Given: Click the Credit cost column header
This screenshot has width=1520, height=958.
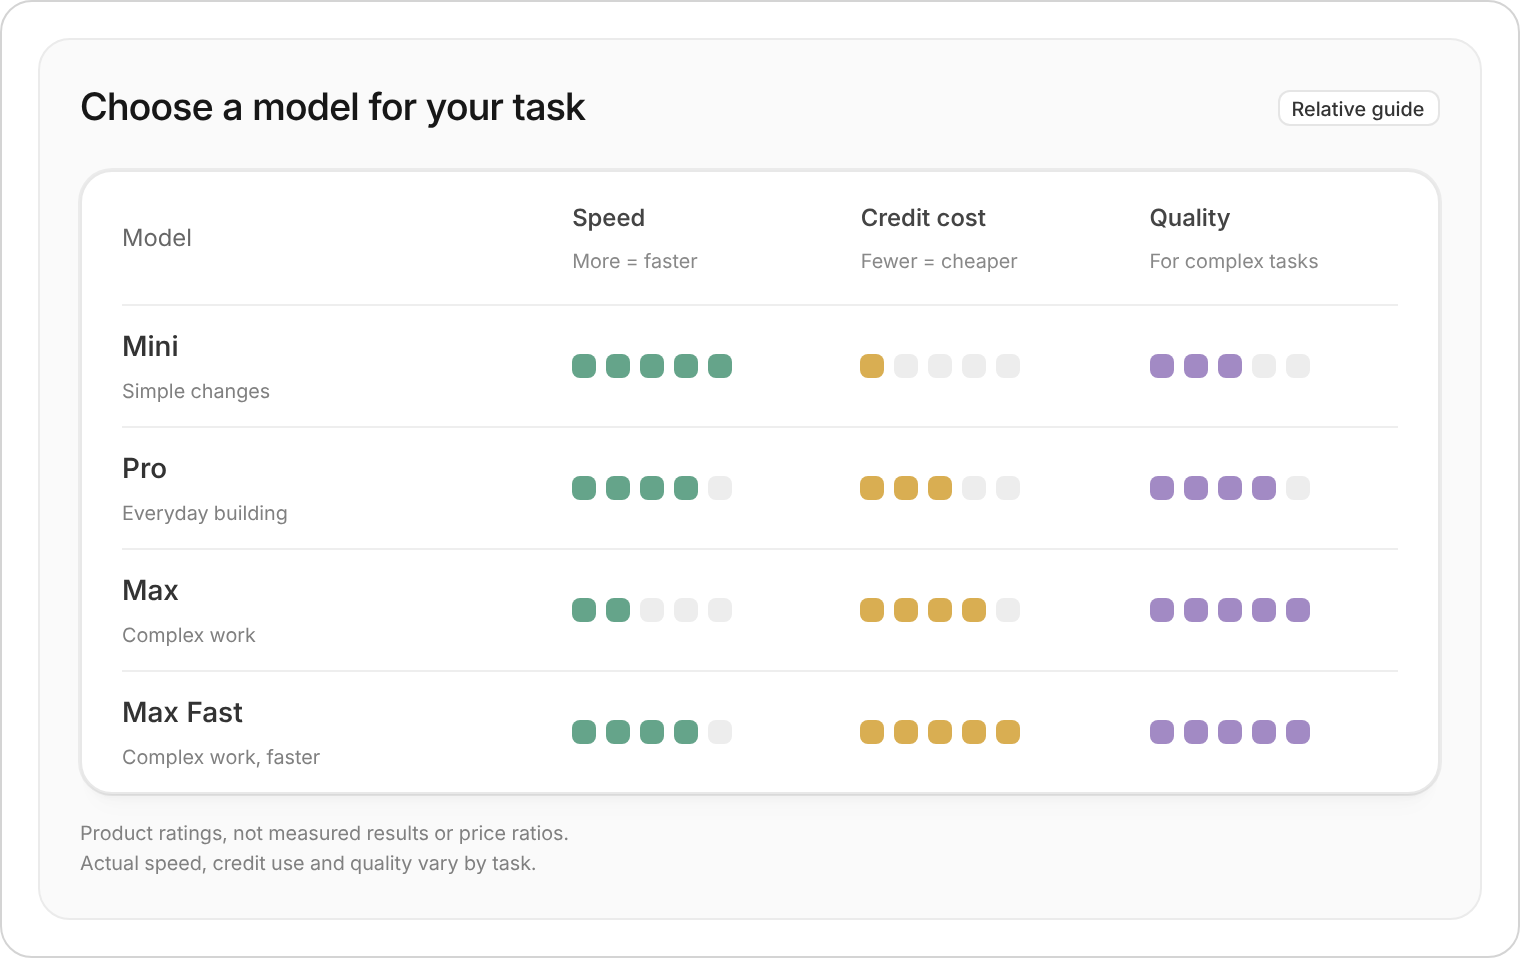Looking at the screenshot, I should (923, 218).
